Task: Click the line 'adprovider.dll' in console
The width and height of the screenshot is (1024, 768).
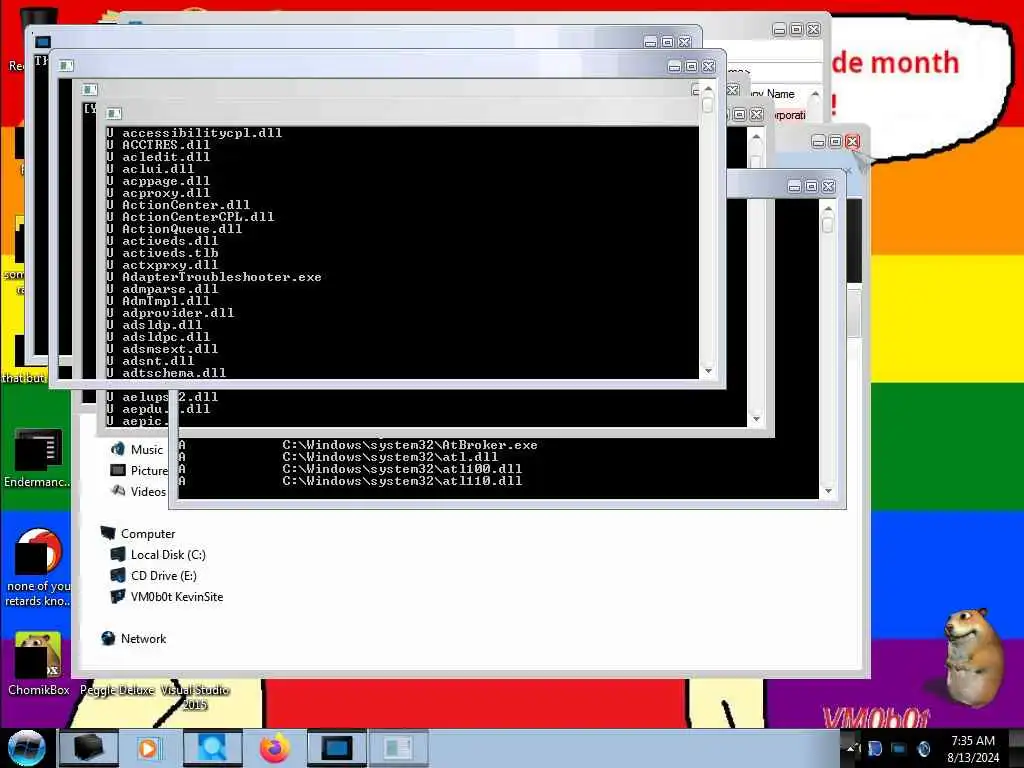Action: point(178,313)
